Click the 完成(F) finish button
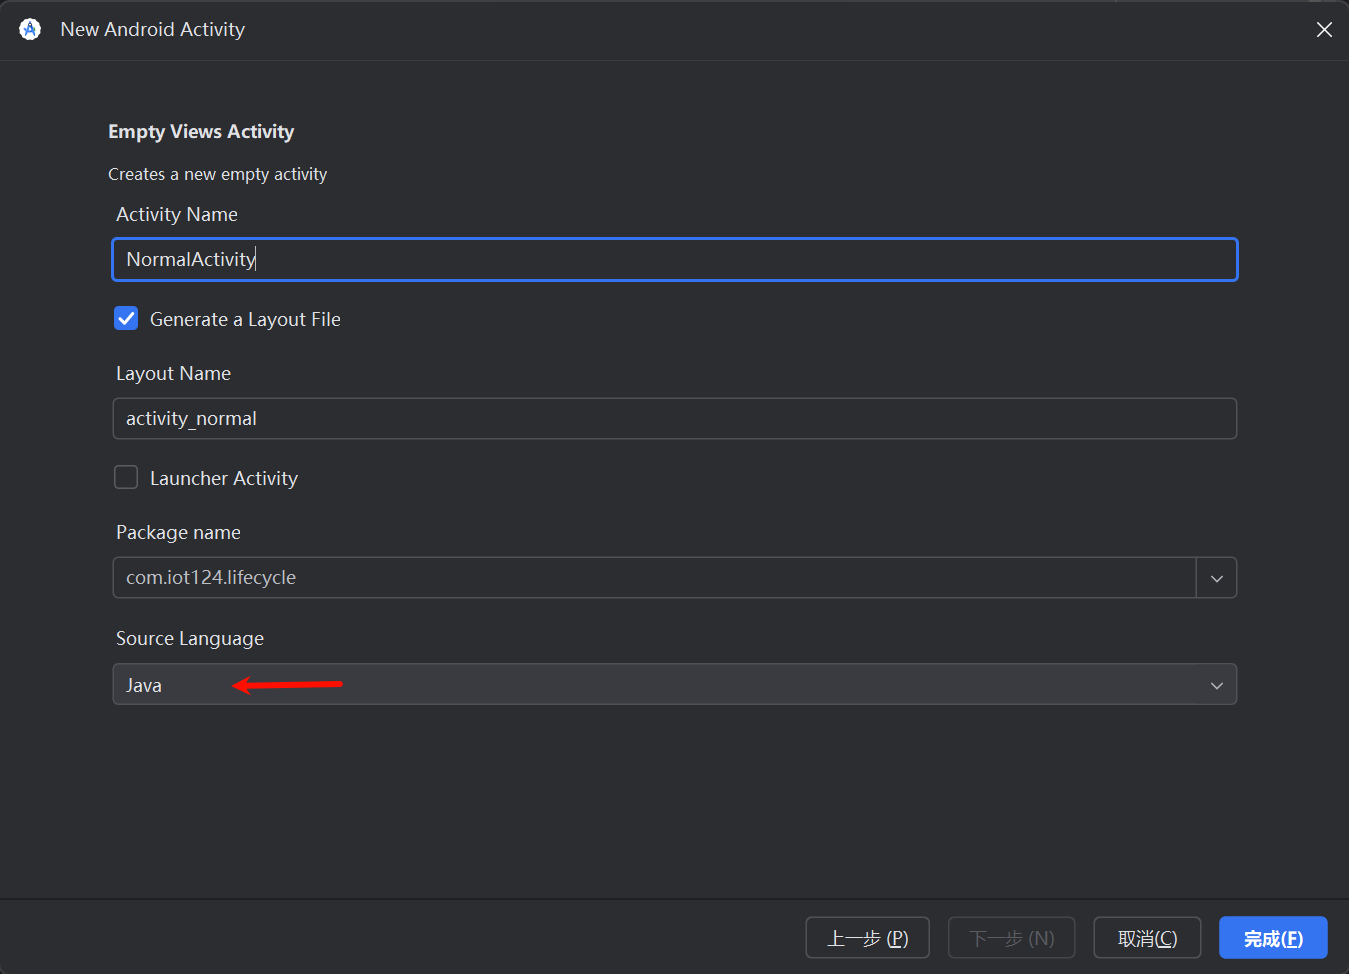 point(1272,937)
